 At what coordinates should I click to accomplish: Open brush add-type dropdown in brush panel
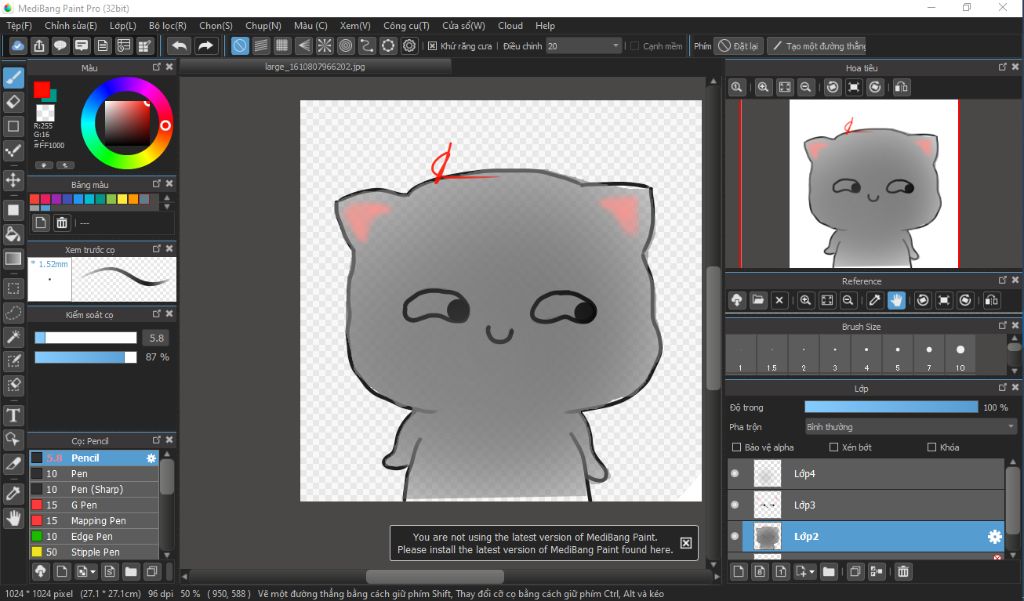tap(93, 572)
